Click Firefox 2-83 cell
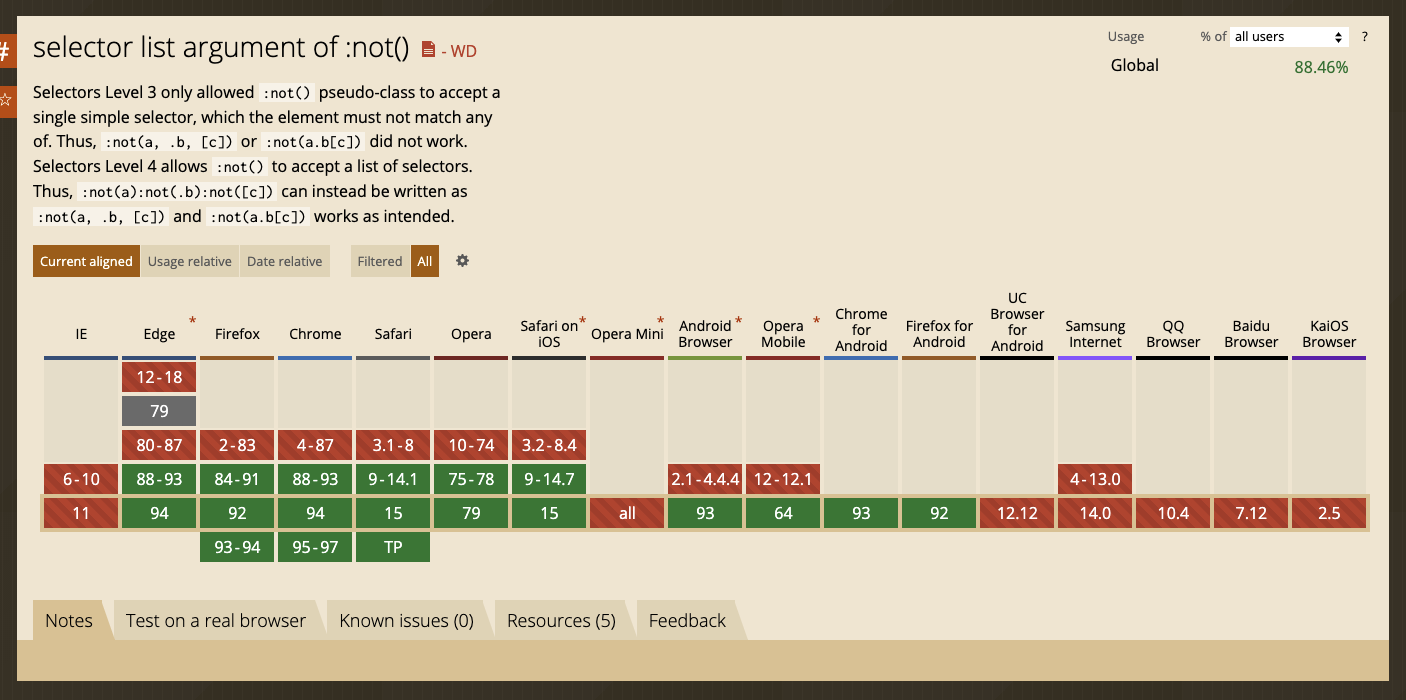Viewport: 1406px width, 700px height. click(237, 445)
